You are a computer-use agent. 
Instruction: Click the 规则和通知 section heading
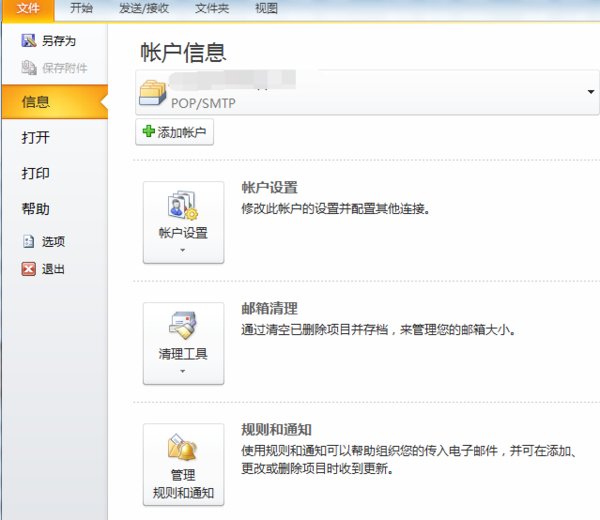(276, 429)
